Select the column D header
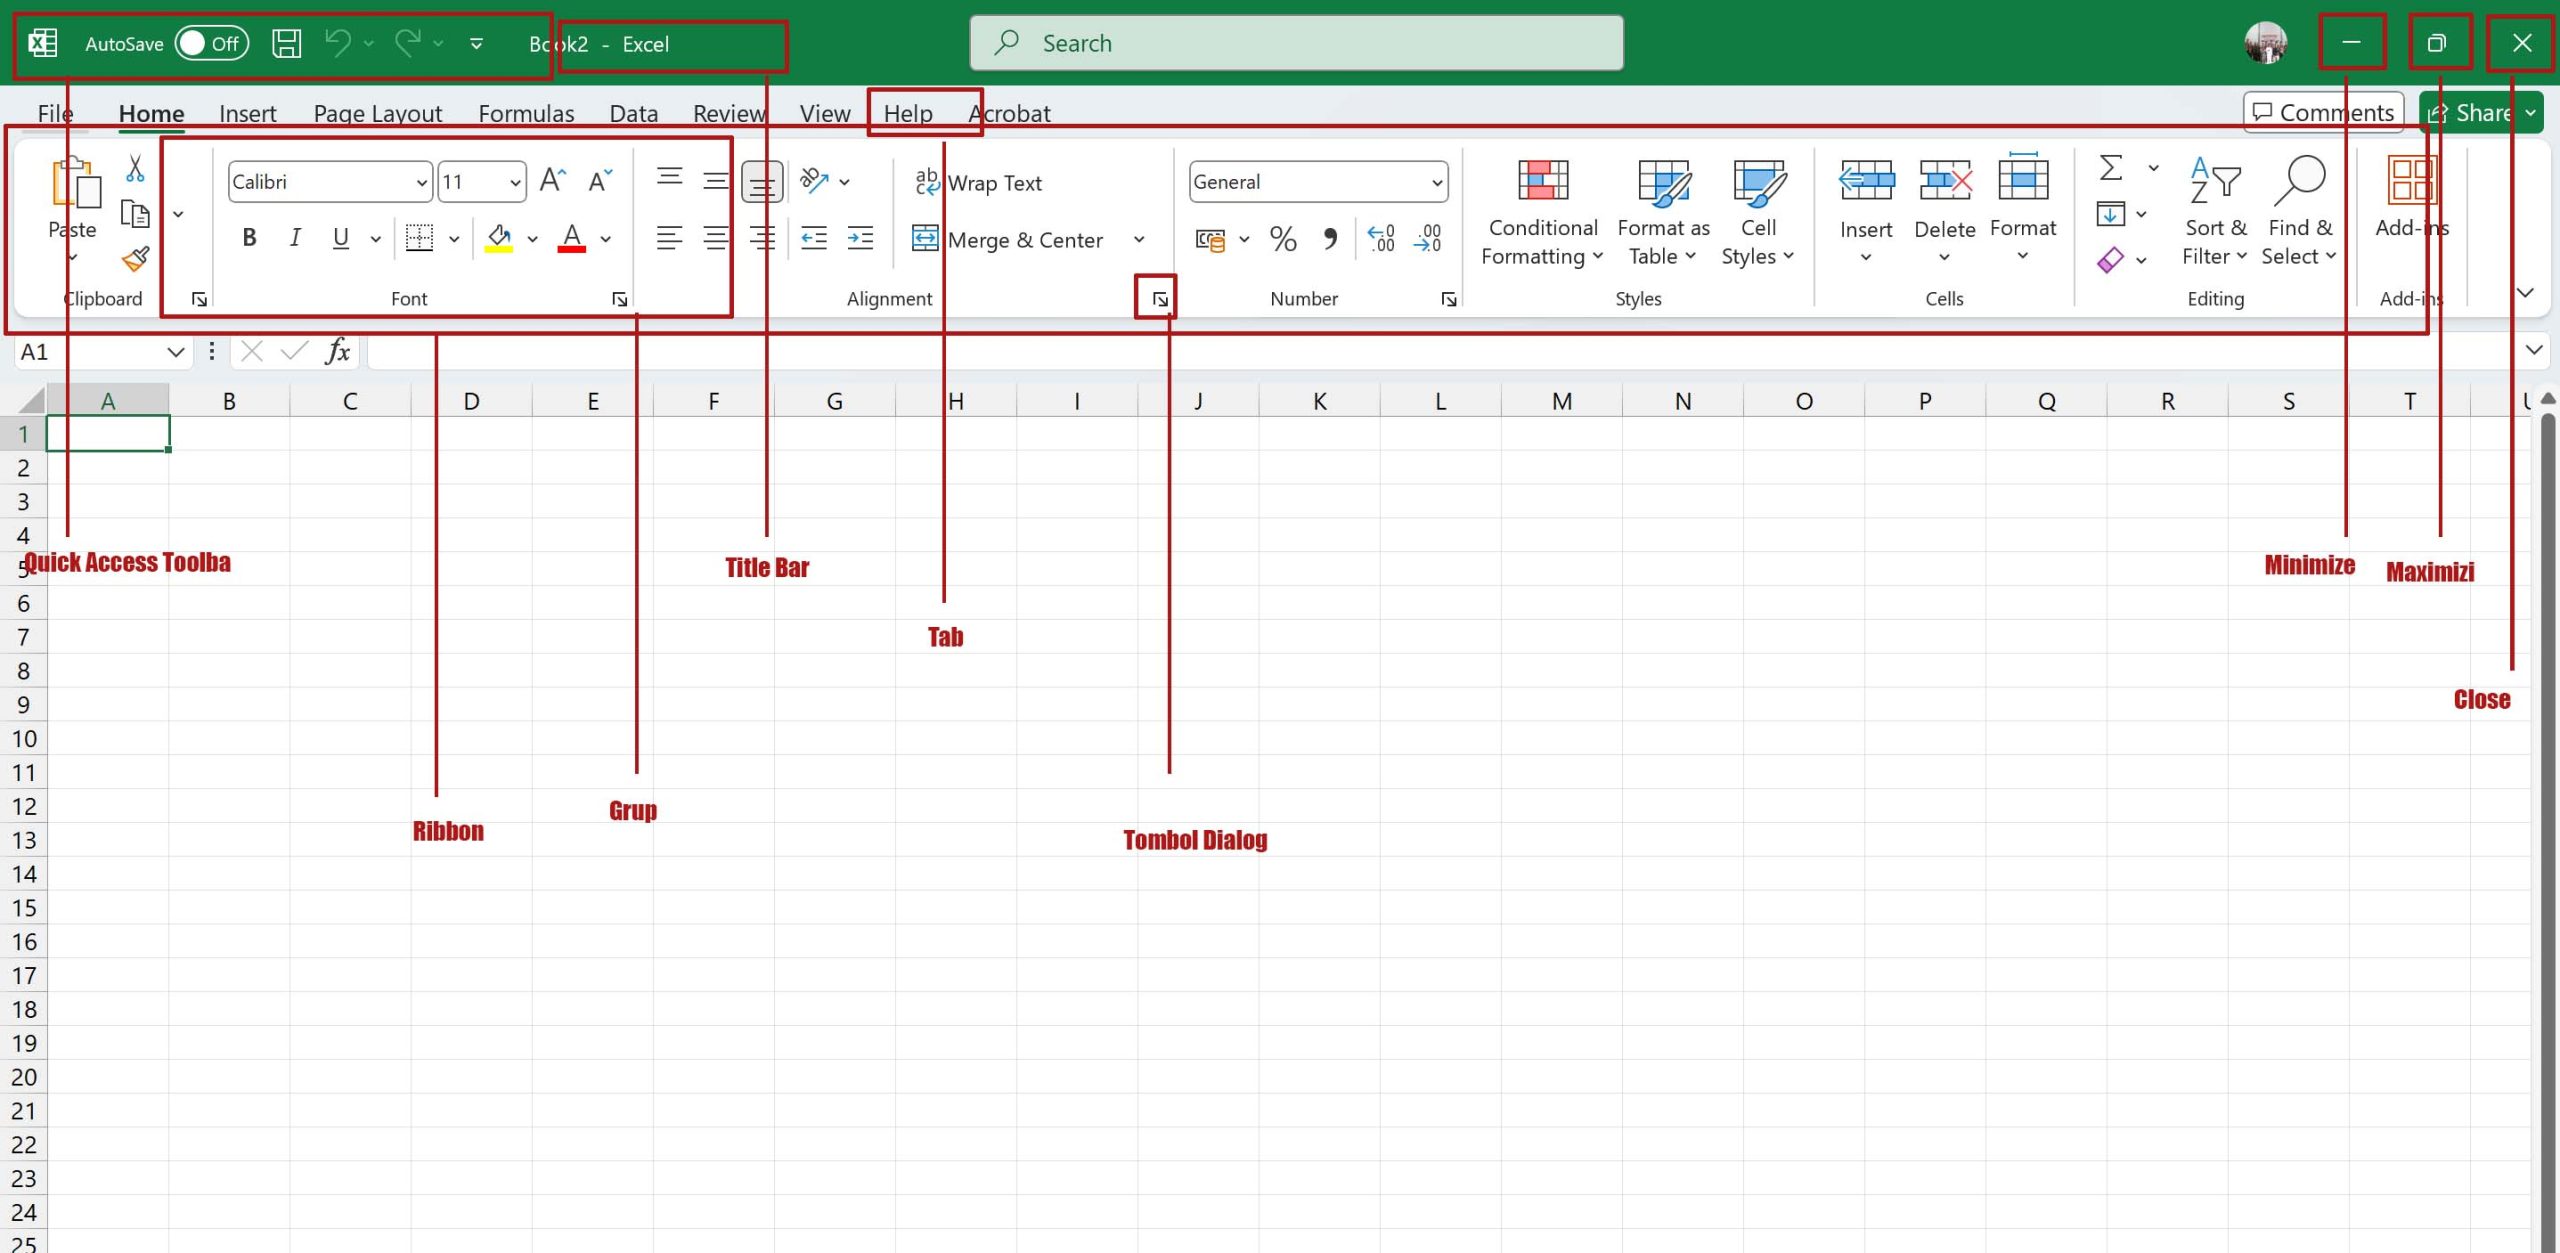This screenshot has height=1253, width=2560. coord(471,401)
